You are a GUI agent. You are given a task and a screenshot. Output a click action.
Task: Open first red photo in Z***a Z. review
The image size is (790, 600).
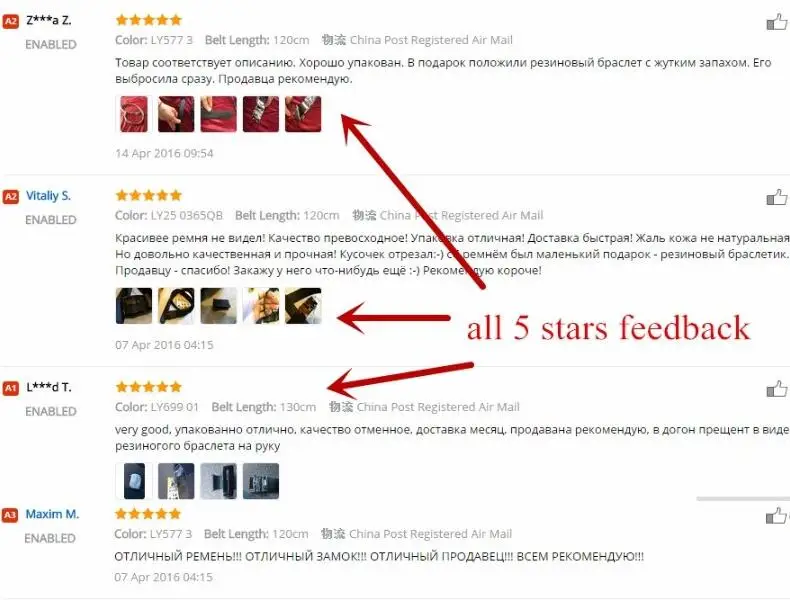[134, 114]
